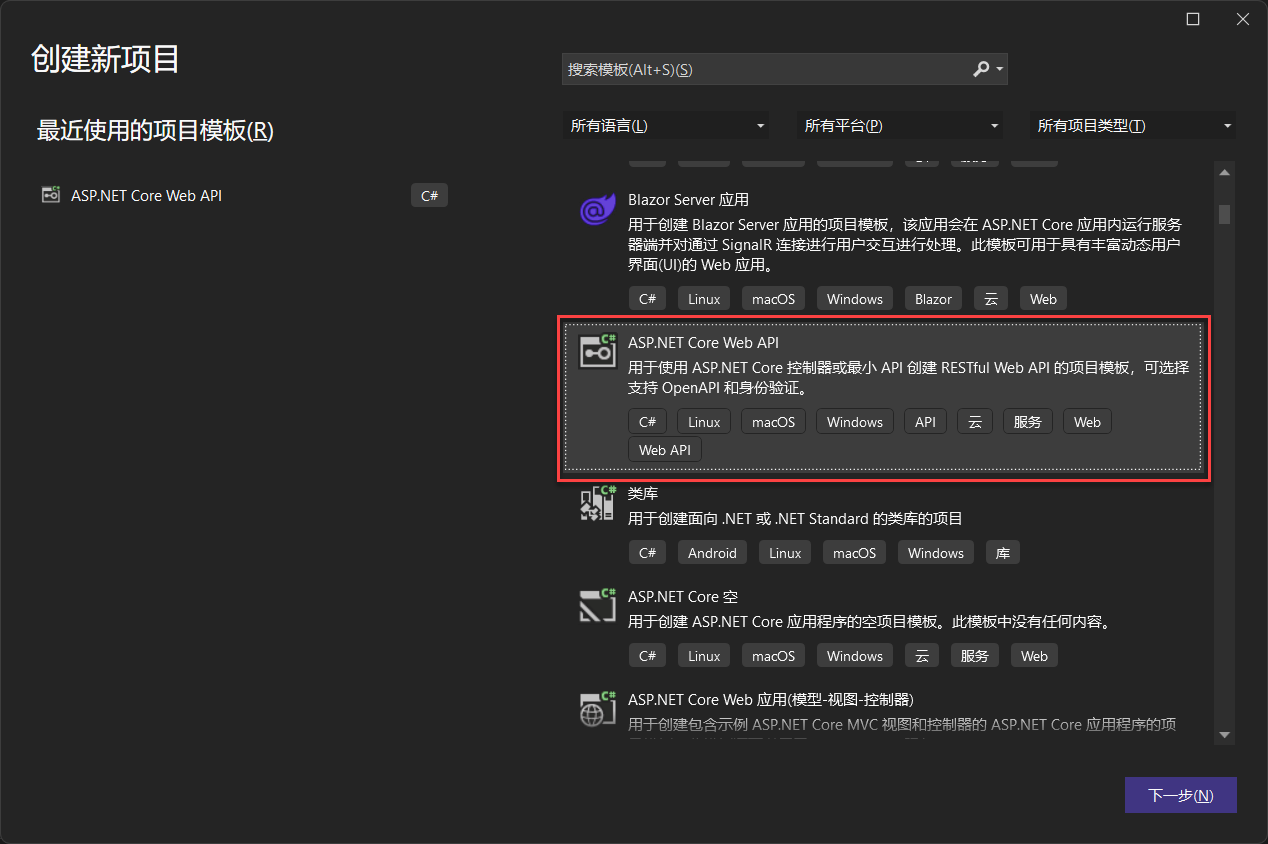This screenshot has height=844, width=1268.
Task: Click the 服务 tag under ASP.NET Core 空
Action: coord(975,655)
